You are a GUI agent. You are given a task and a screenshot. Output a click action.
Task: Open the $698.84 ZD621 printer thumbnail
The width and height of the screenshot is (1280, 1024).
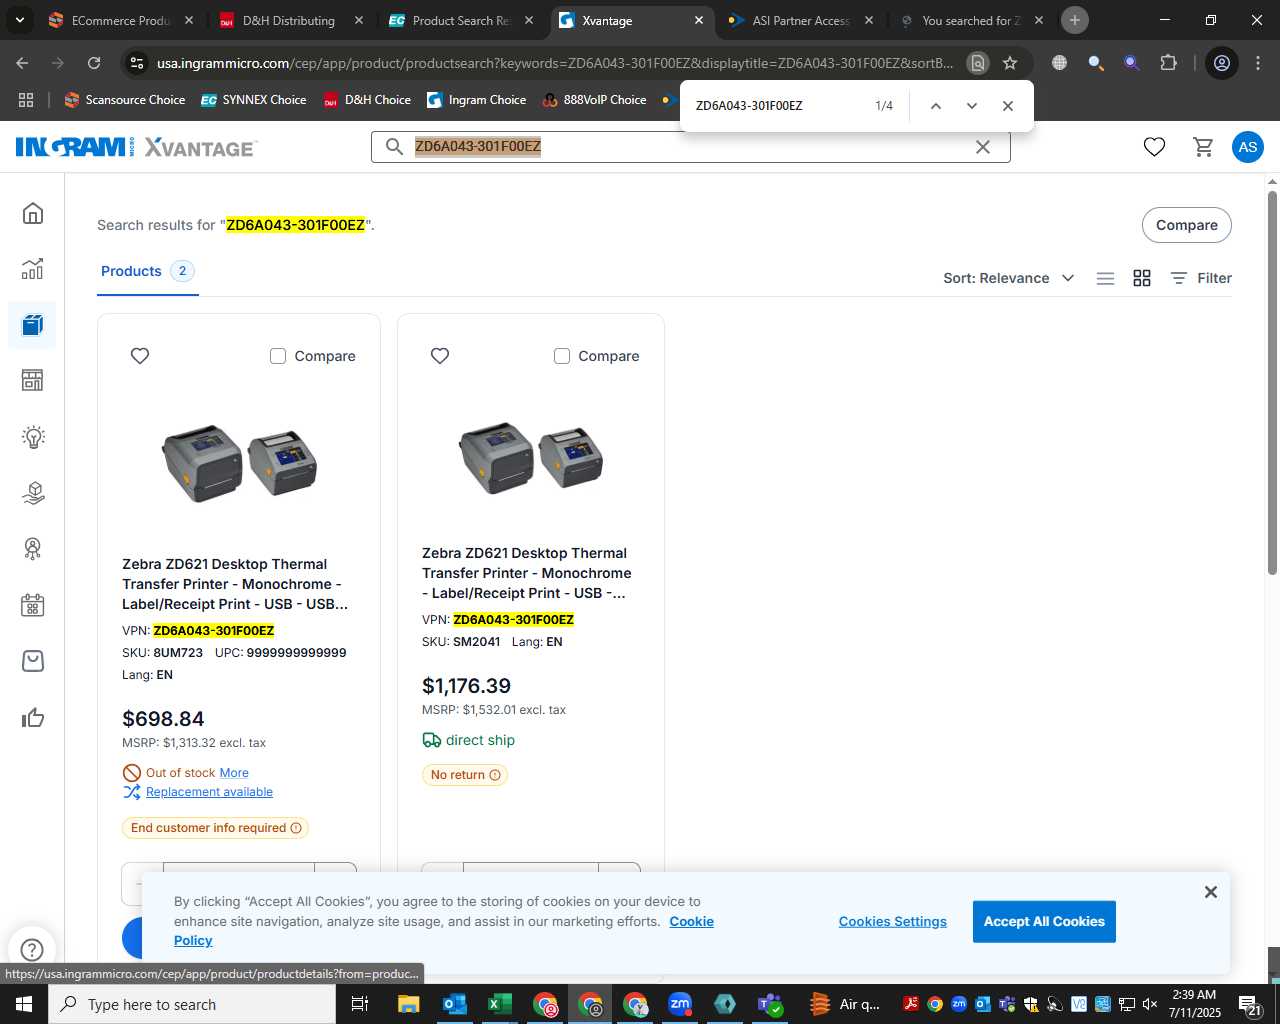239,463
